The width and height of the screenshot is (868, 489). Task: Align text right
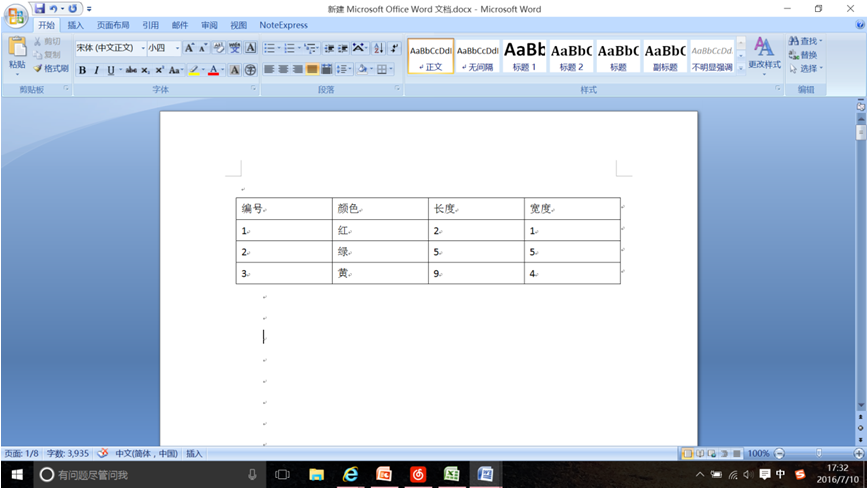click(298, 69)
